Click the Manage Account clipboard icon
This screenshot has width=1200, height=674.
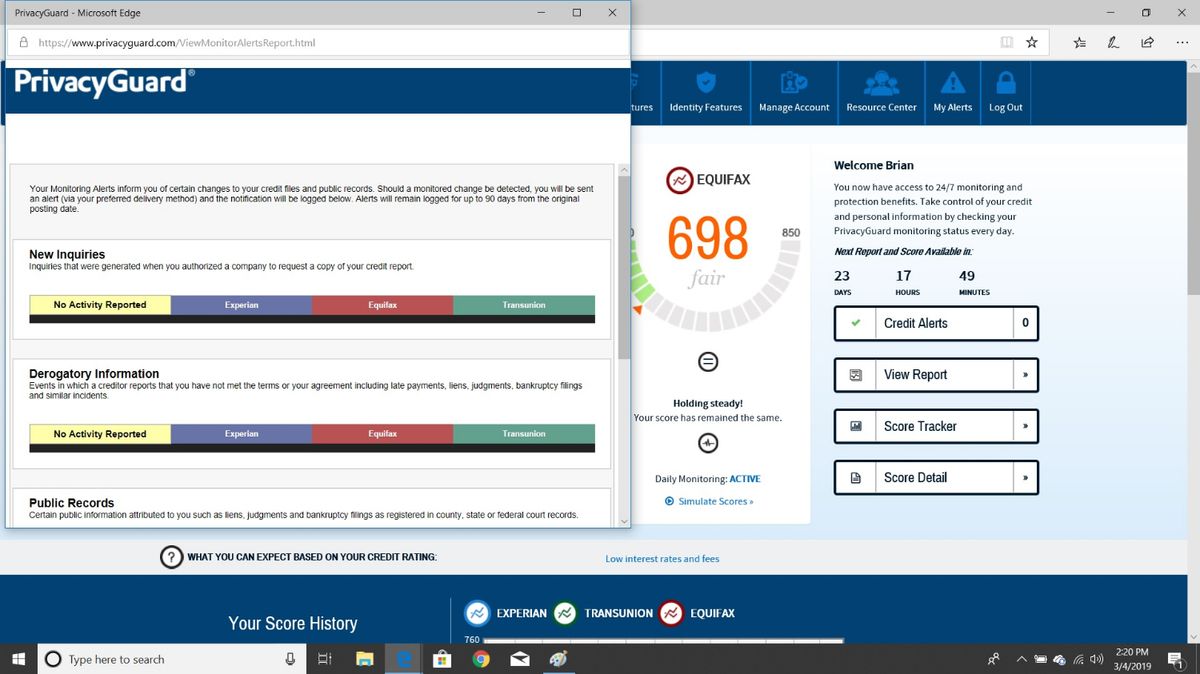pyautogui.click(x=793, y=82)
